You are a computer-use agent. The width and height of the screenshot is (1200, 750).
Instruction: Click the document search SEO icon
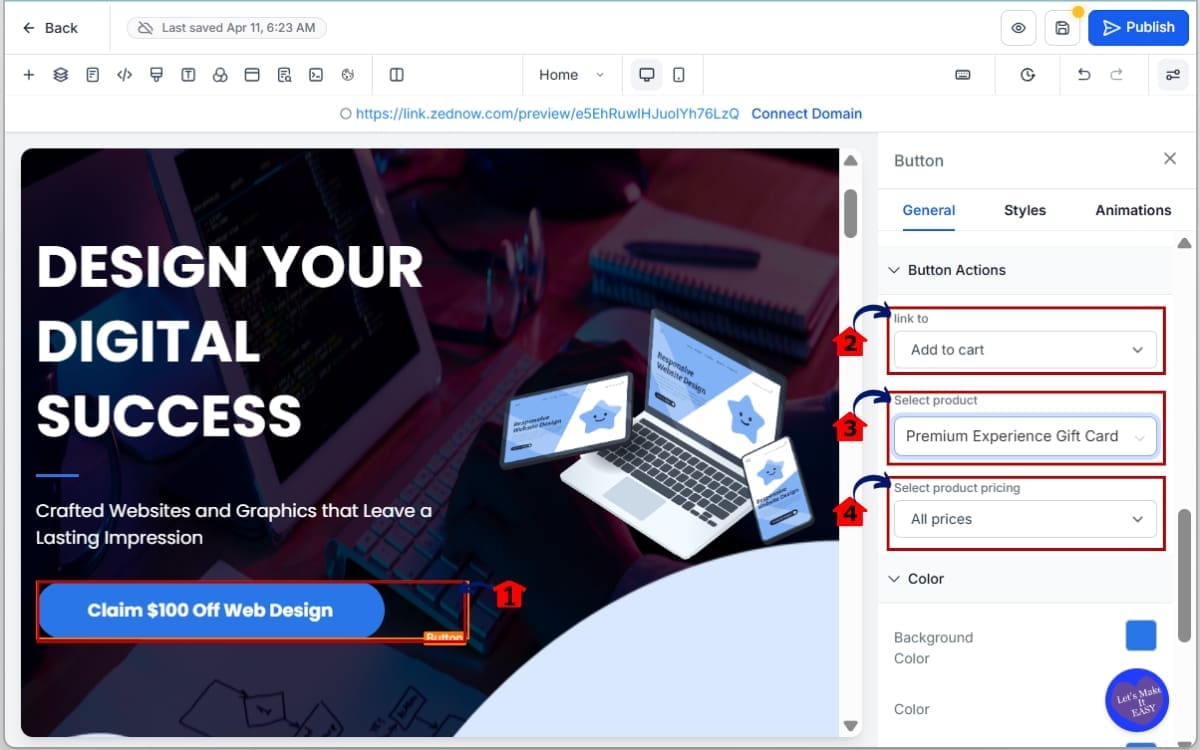[284, 75]
